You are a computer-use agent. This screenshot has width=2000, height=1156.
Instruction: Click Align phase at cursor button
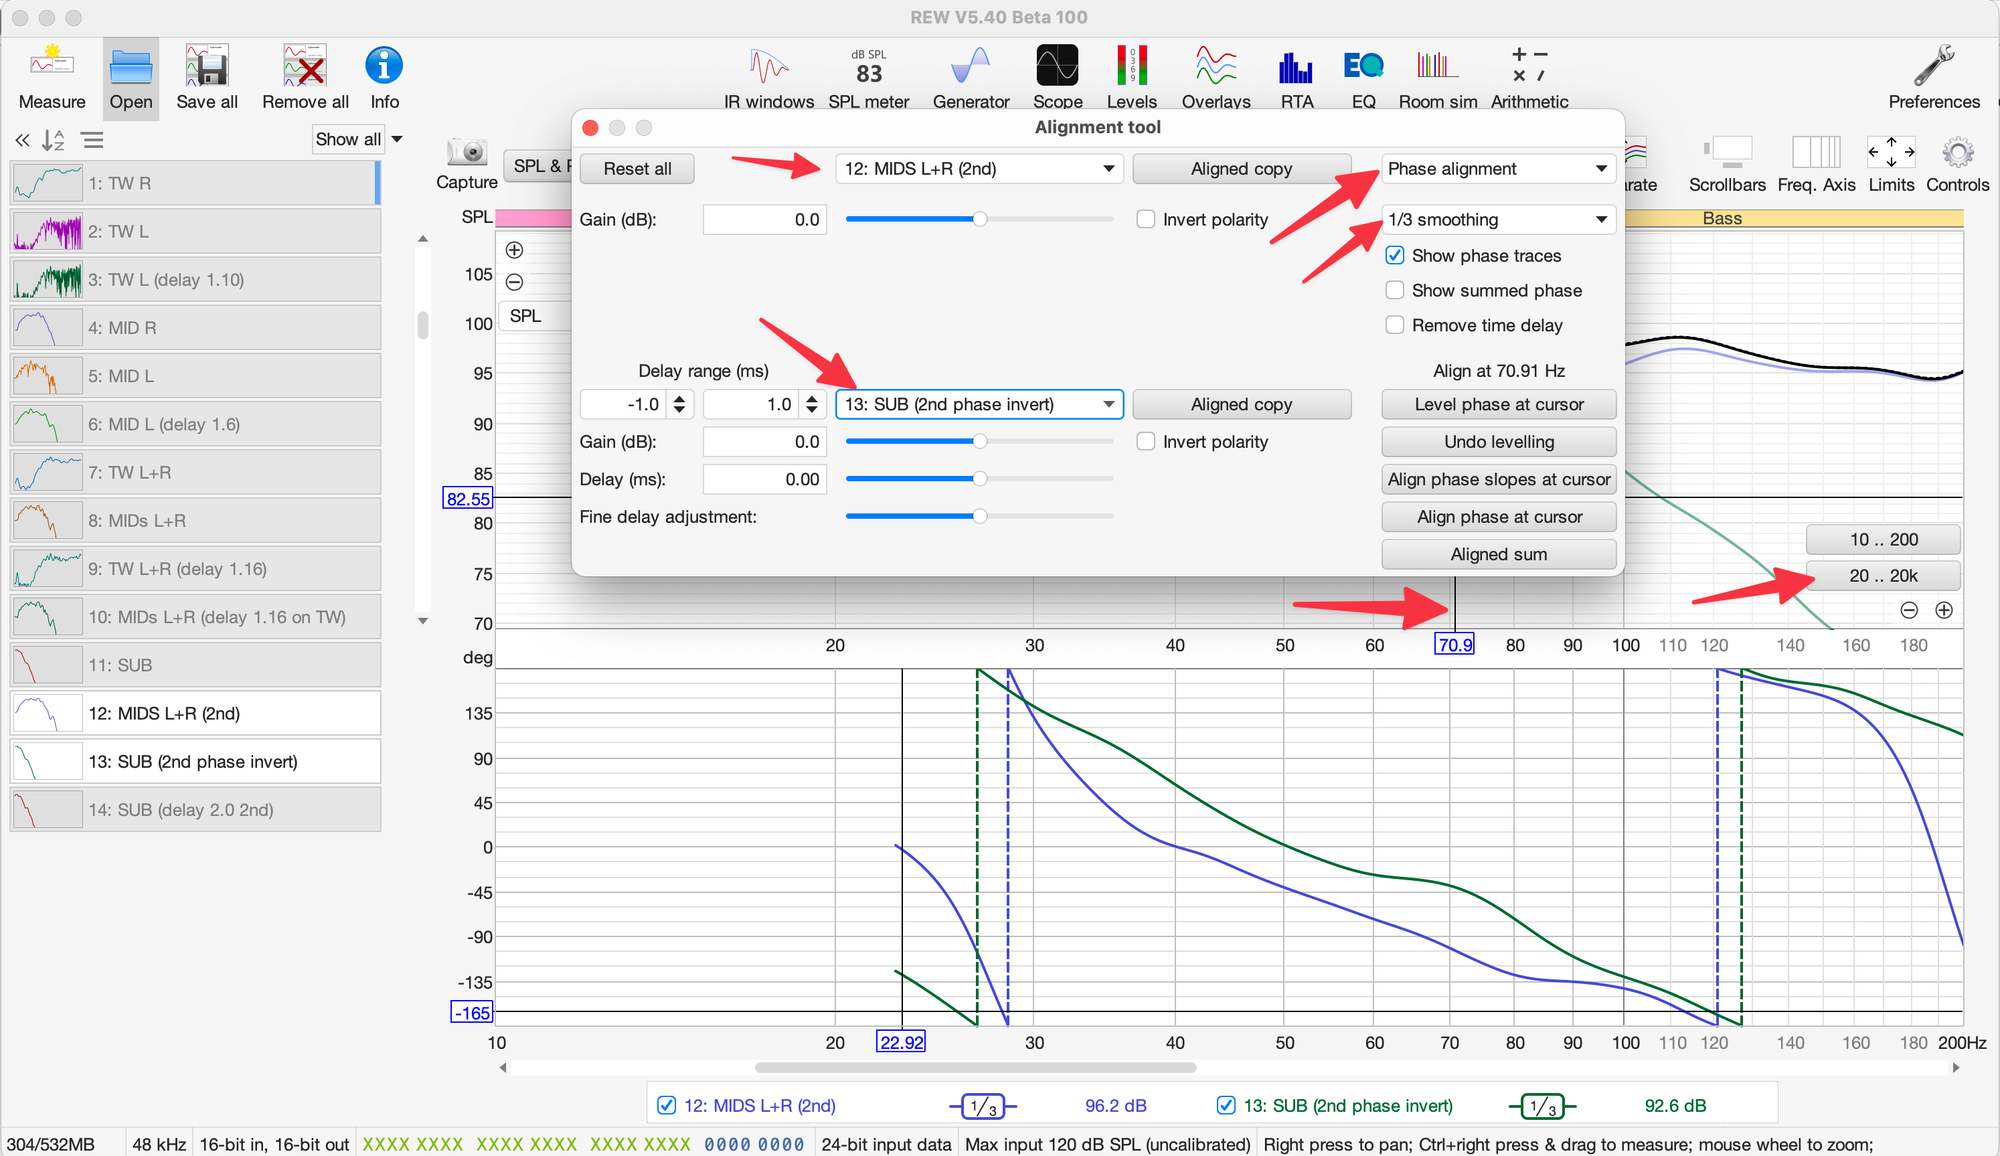point(1498,517)
